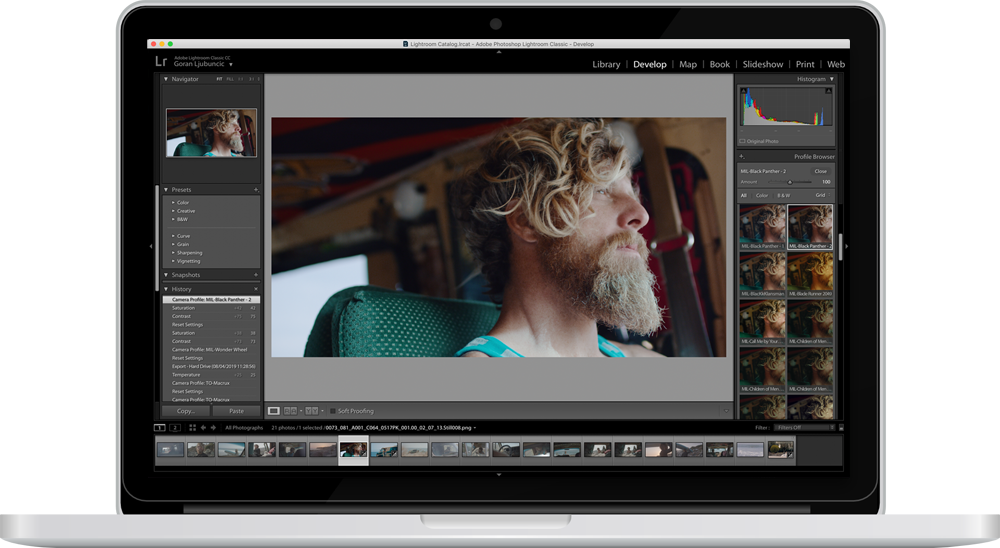Open the Slideshow module
Screen dimensions: 1000x548
click(763, 64)
